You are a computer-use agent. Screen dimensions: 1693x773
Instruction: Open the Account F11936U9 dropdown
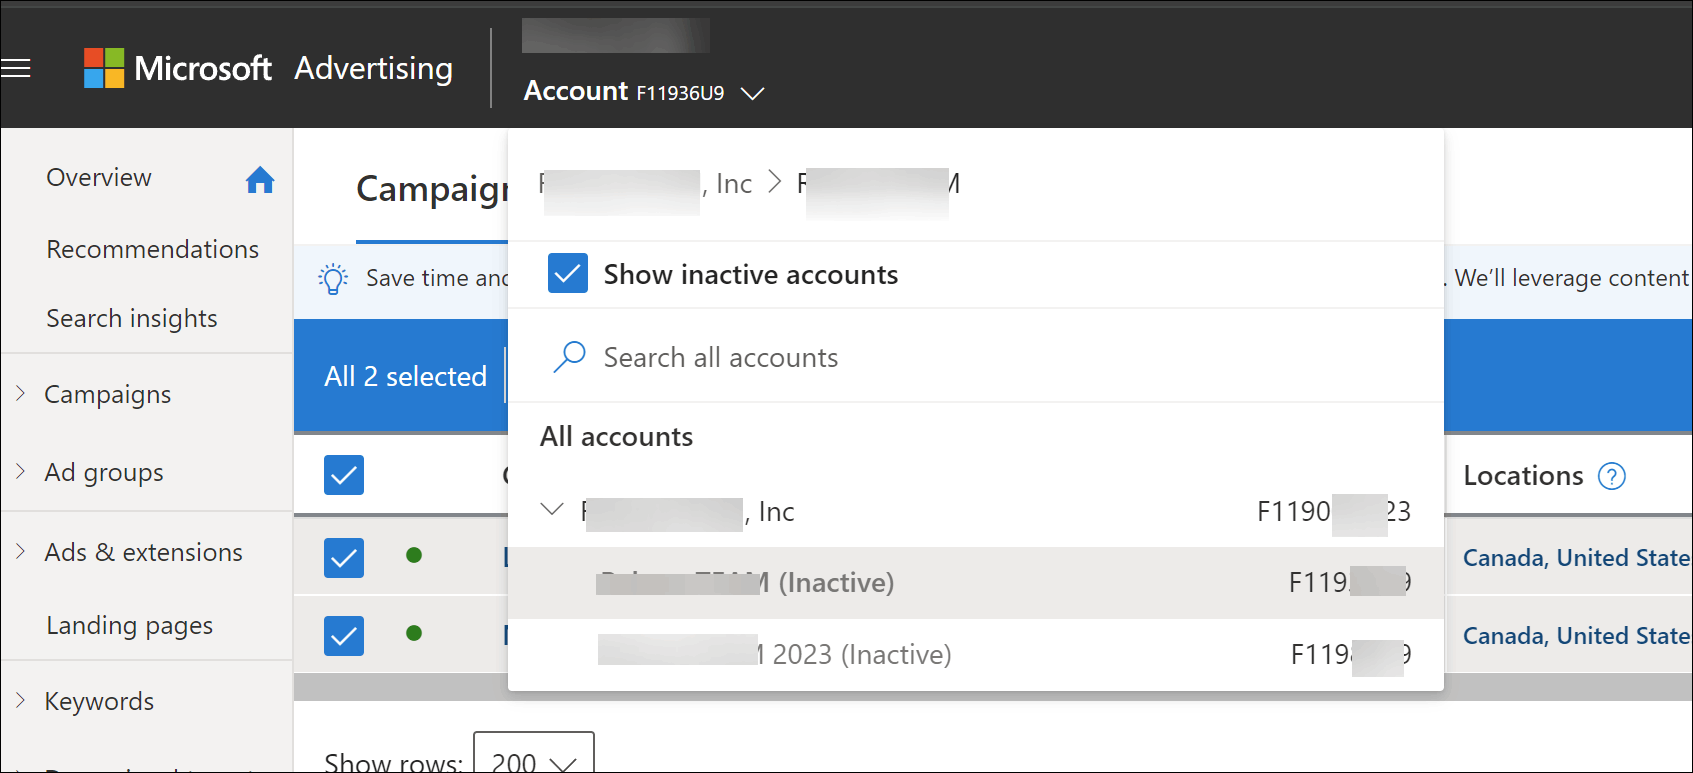[644, 92]
